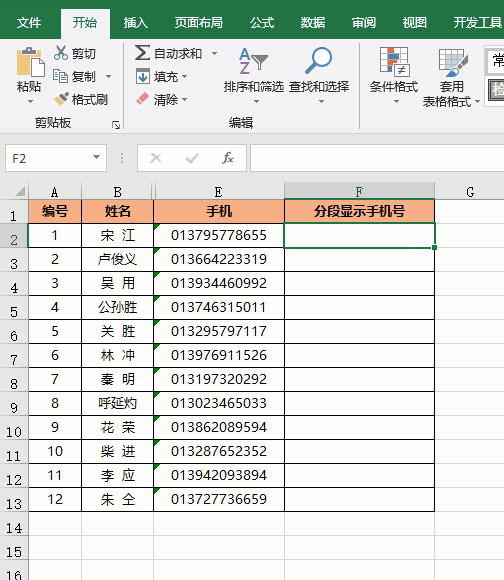This screenshot has width=504, height=580.
Task: Switch to the Data (数据) tab
Action: pyautogui.click(x=312, y=23)
